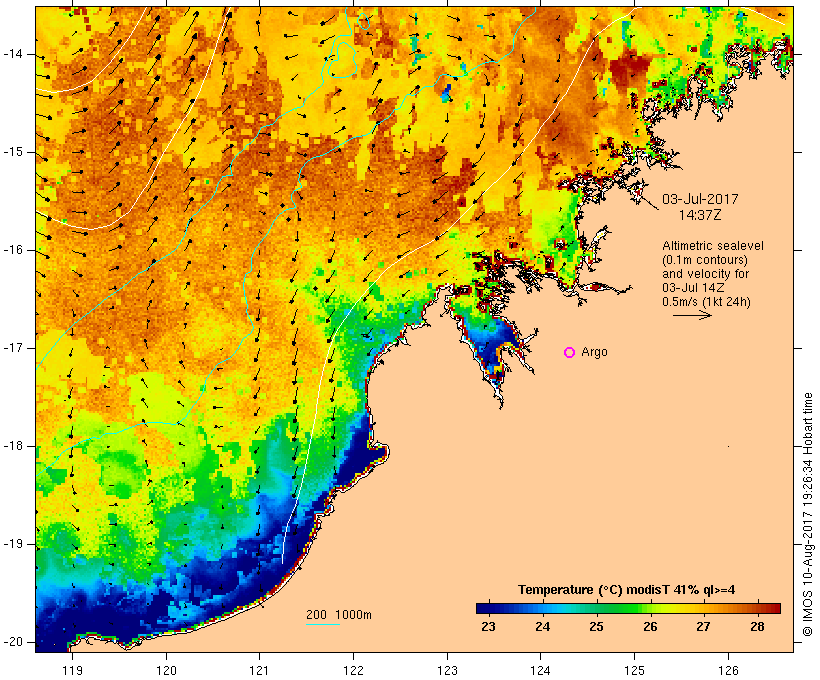Click the dark red 28°C colorbar end
The height and width of the screenshot is (680, 820).
point(773,608)
